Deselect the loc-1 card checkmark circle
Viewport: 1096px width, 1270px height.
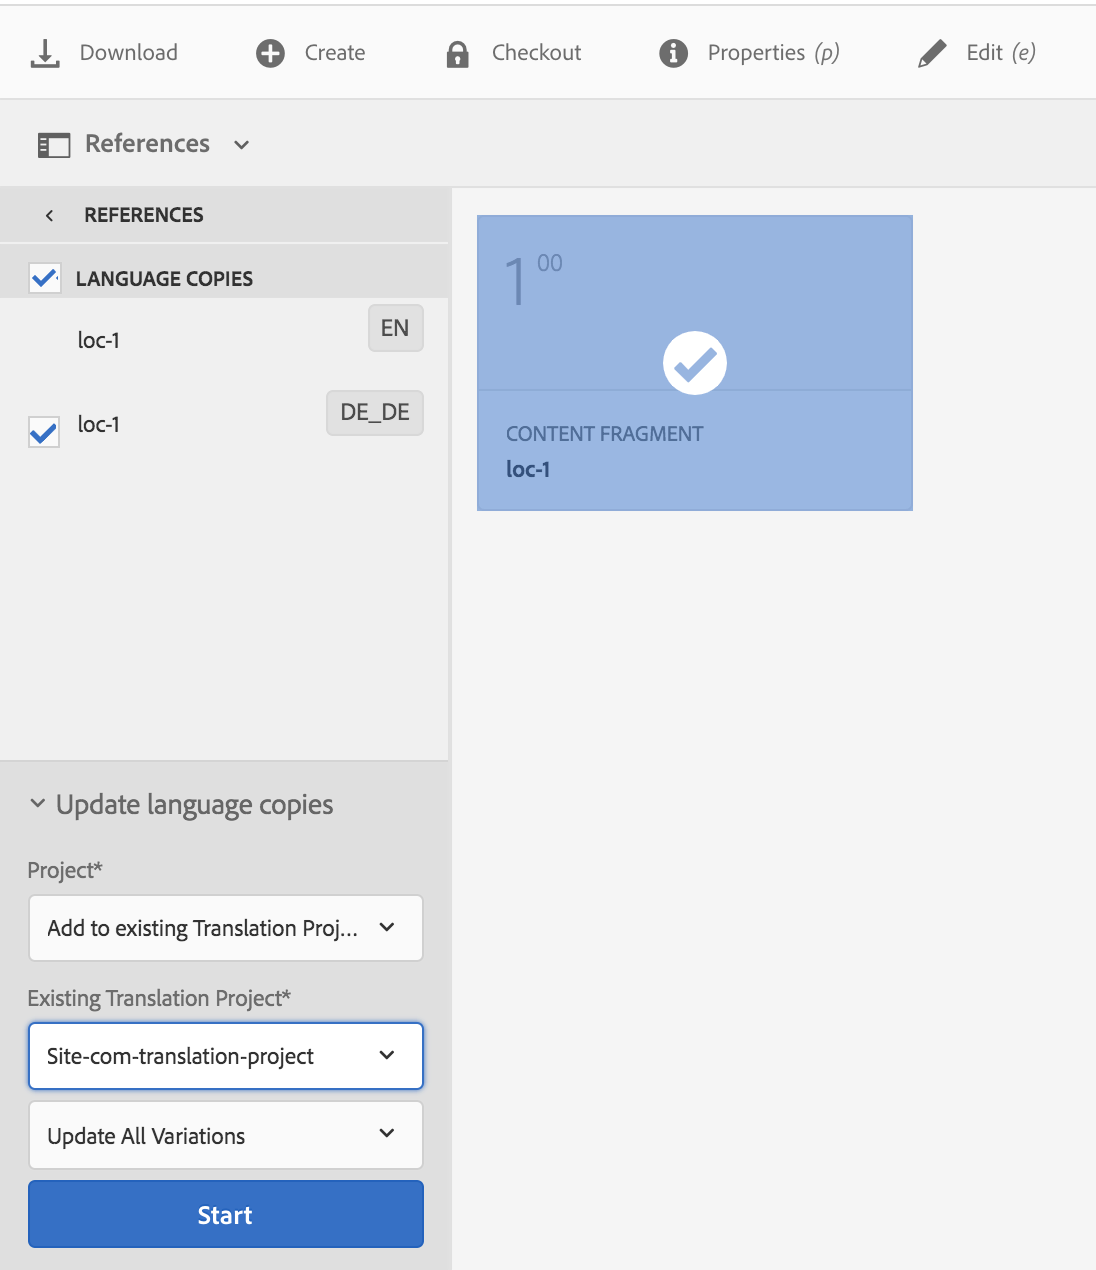pyautogui.click(x=694, y=363)
